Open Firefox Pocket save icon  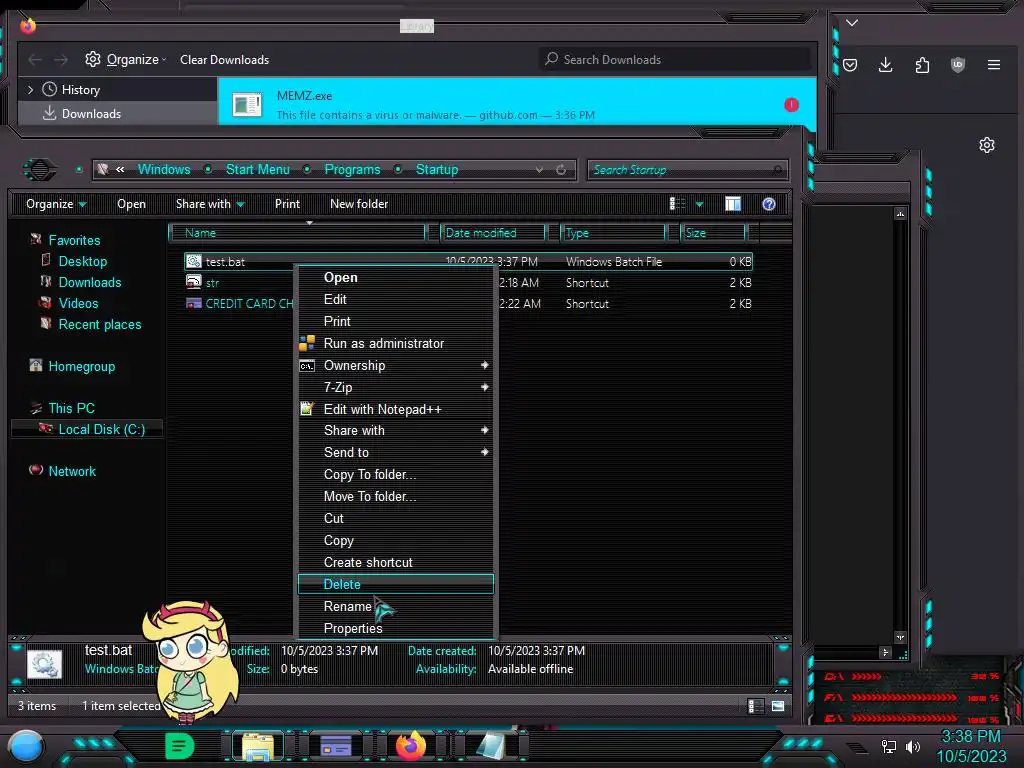(x=850, y=65)
